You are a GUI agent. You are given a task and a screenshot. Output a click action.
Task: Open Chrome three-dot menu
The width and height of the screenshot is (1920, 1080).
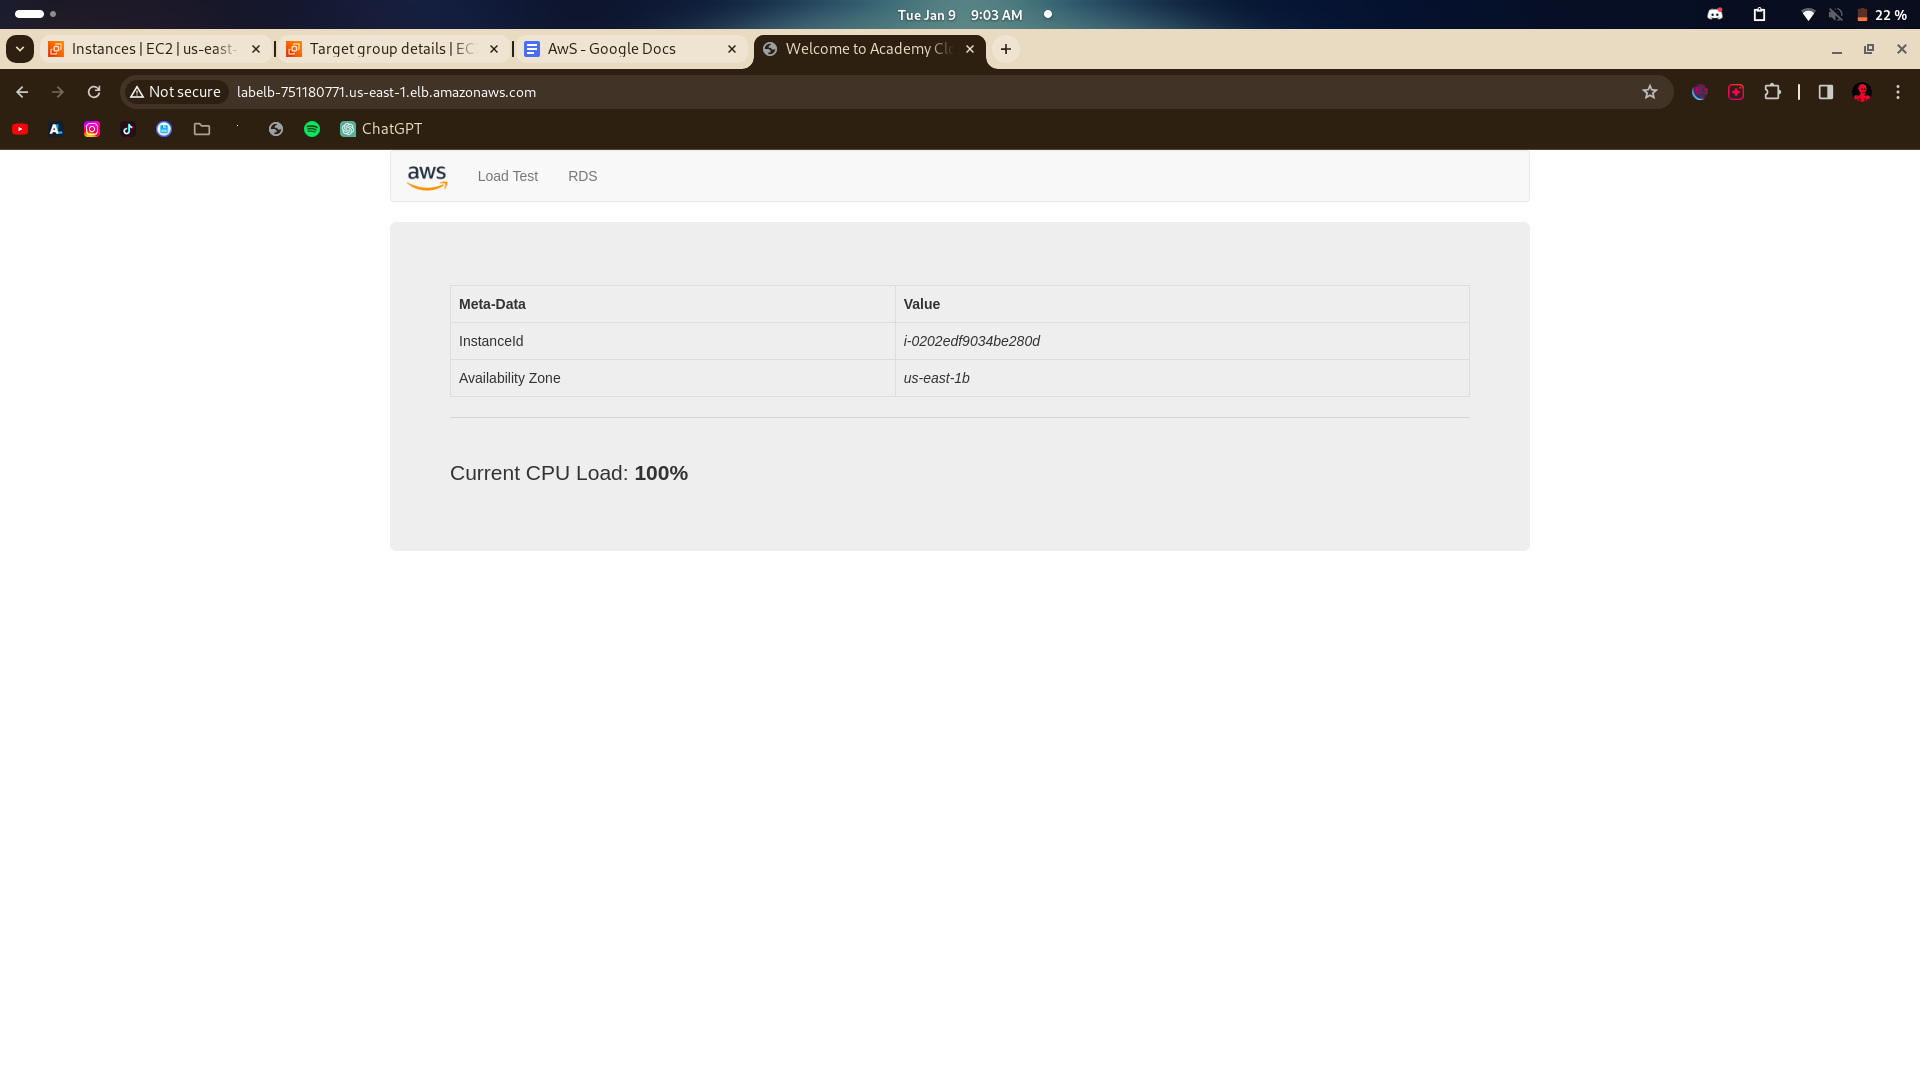point(1897,92)
